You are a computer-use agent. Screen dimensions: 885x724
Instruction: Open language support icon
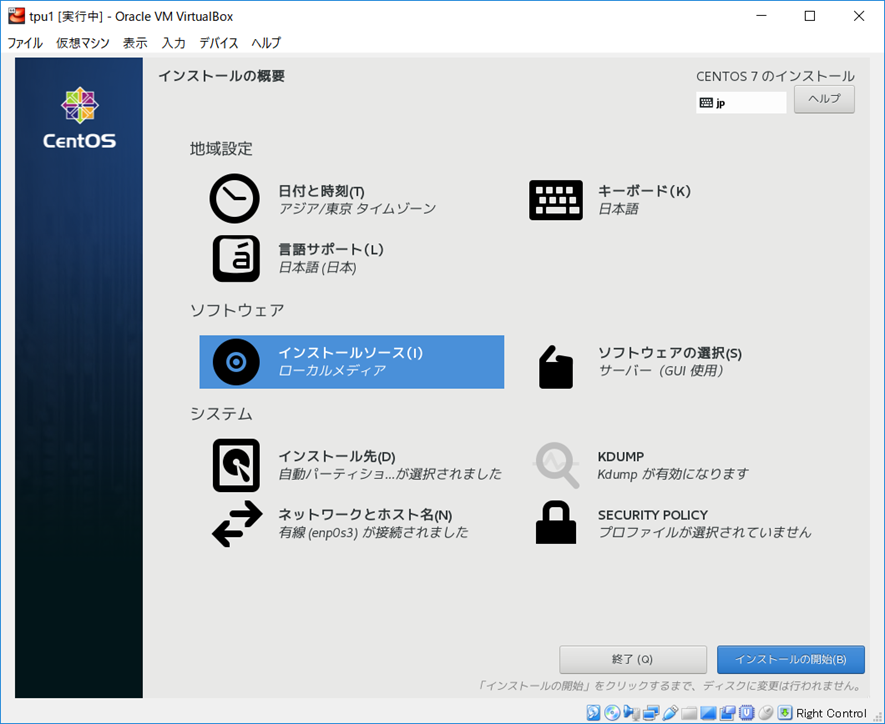click(236, 258)
